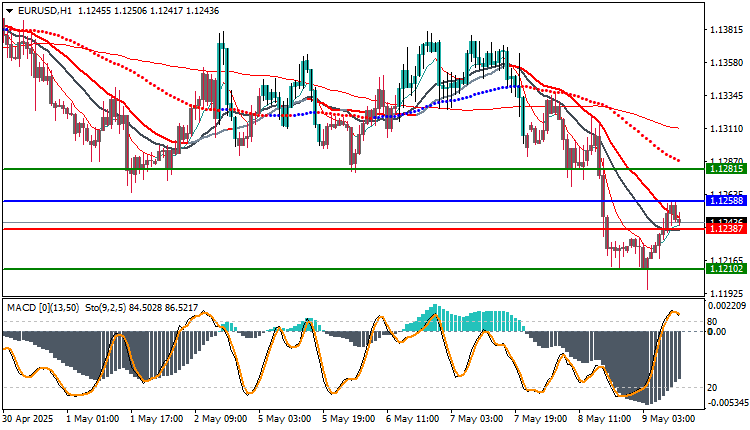Click the 1.13110 price scale value
750x430 pixels.
727,129
